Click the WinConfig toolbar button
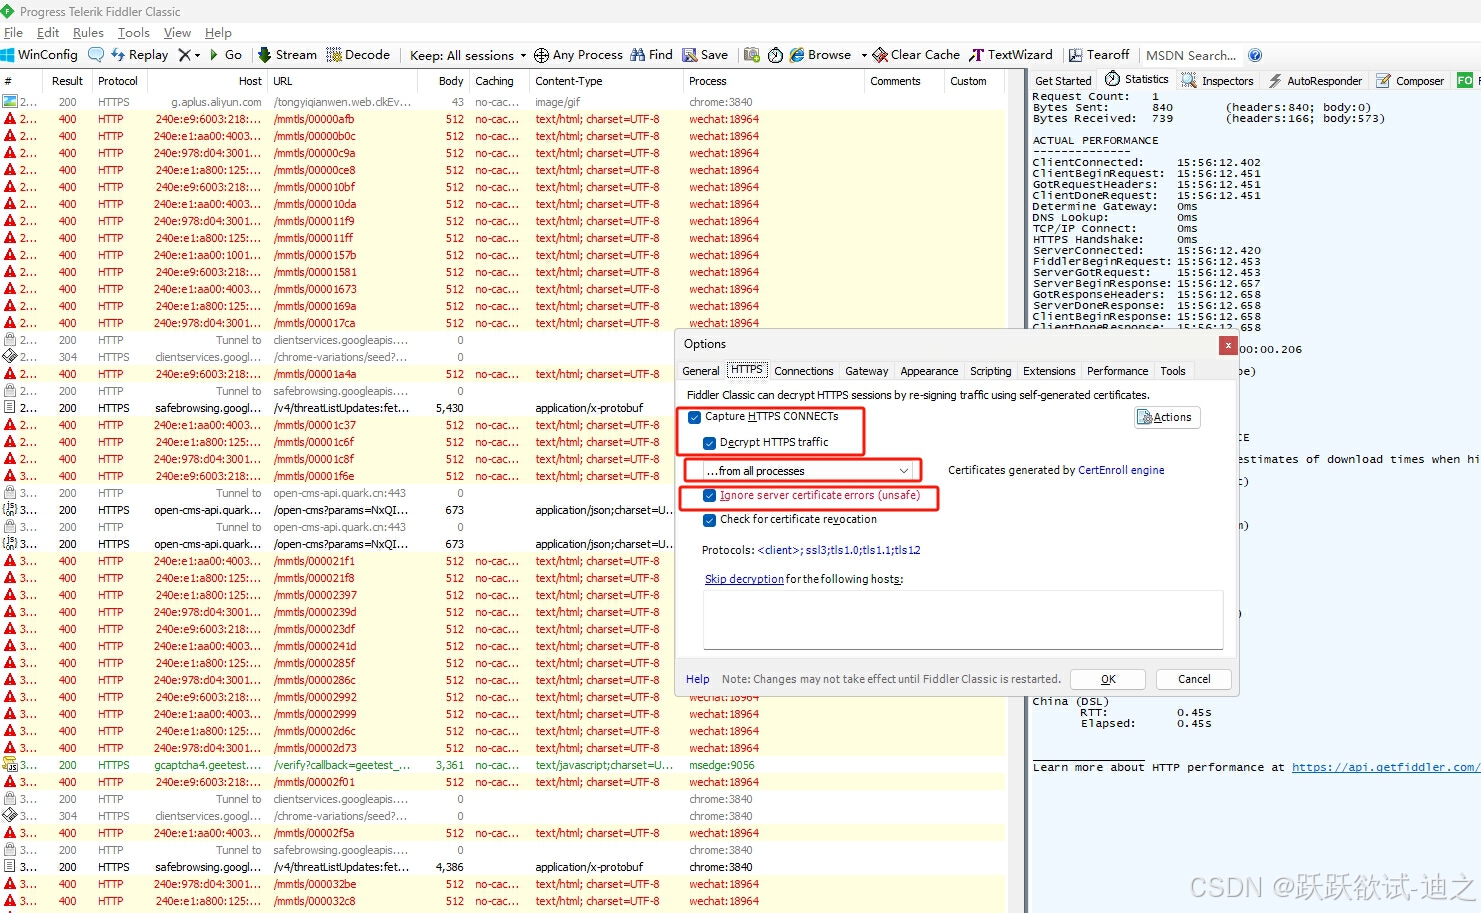This screenshot has height=913, width=1481. pos(40,55)
